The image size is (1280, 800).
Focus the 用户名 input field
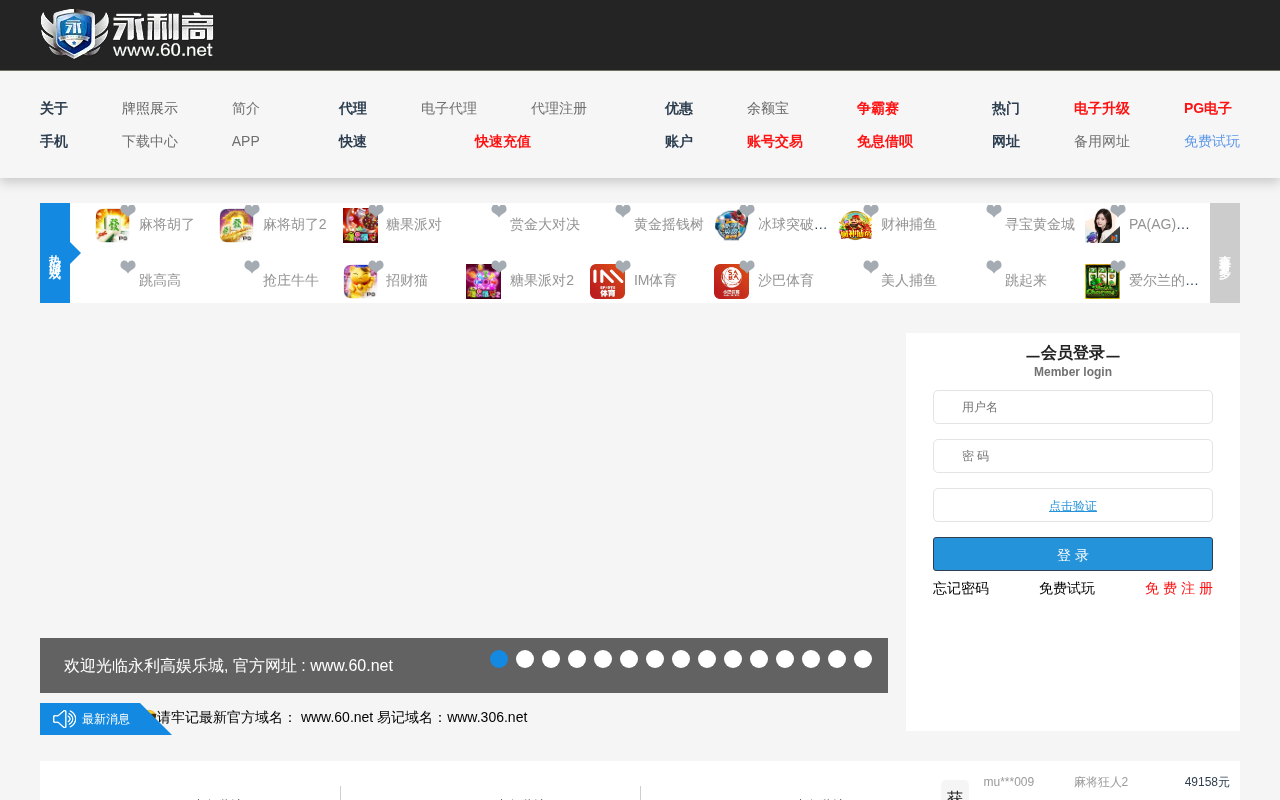(x=1073, y=407)
